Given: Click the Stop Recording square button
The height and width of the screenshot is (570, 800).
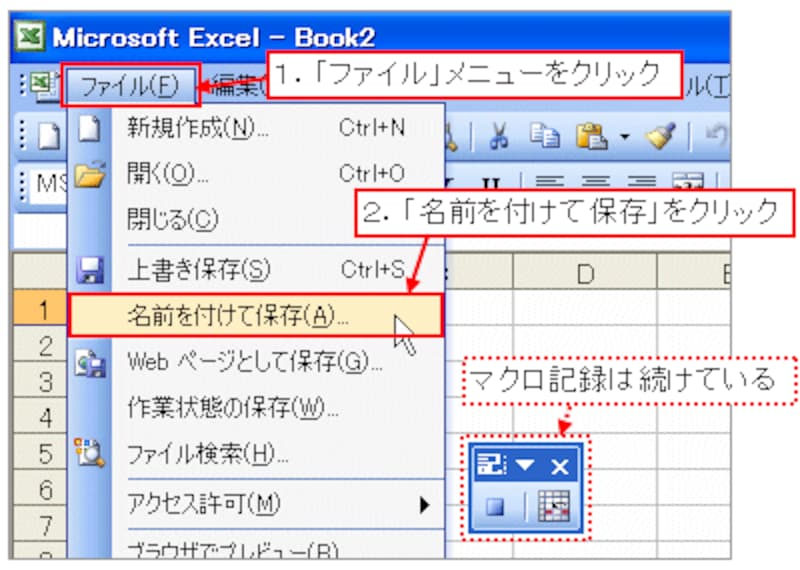Looking at the screenshot, I should 494,507.
